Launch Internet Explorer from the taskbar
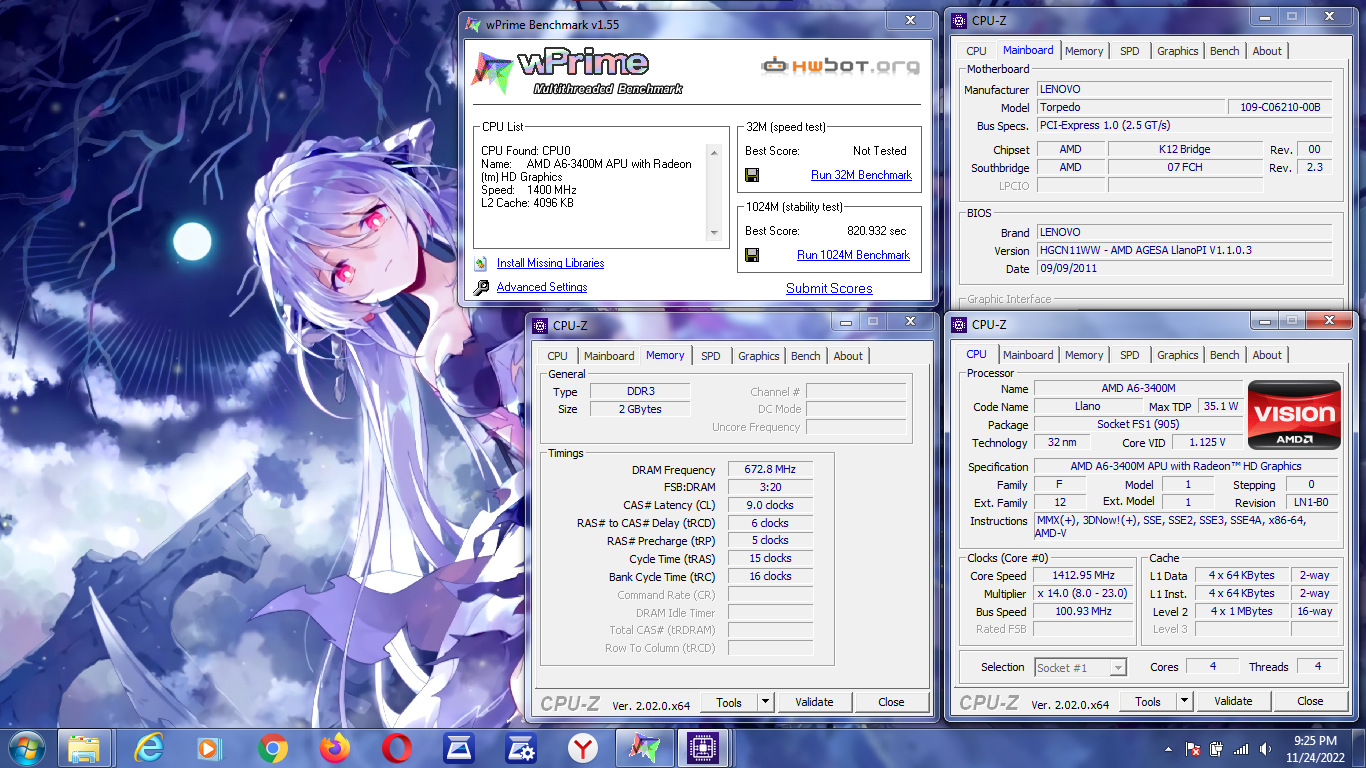Screen dimensions: 1366x768 point(150,747)
